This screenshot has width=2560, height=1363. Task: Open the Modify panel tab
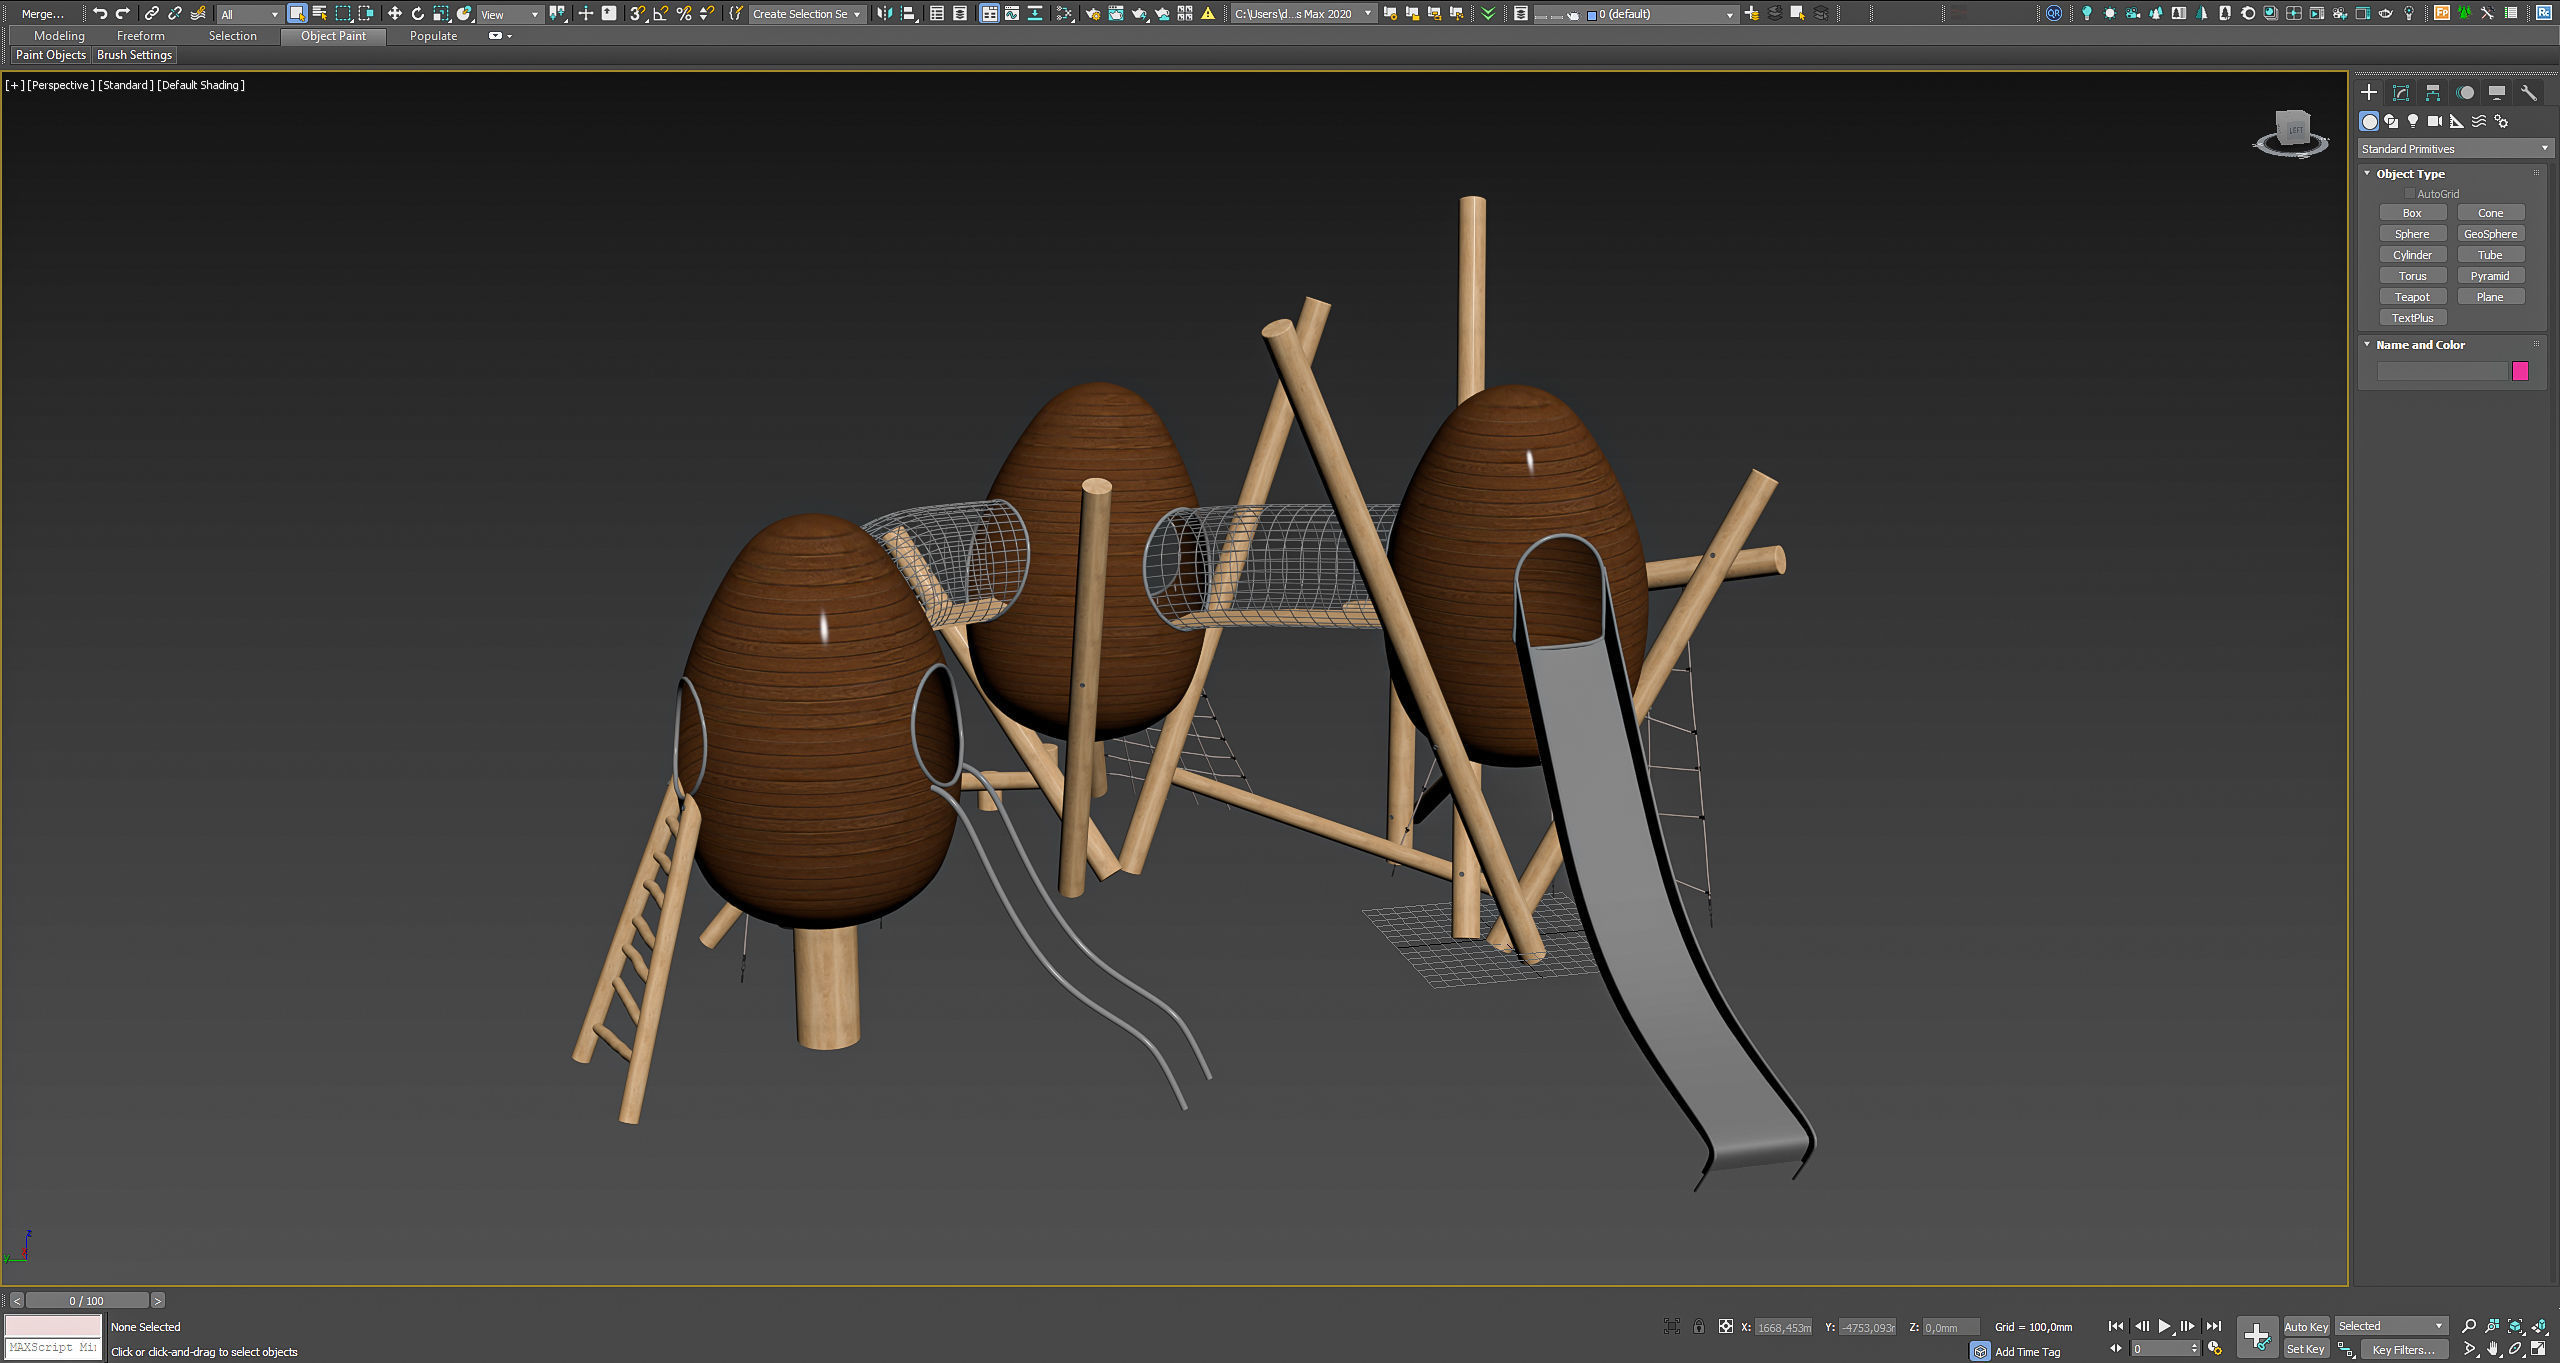coord(2401,92)
